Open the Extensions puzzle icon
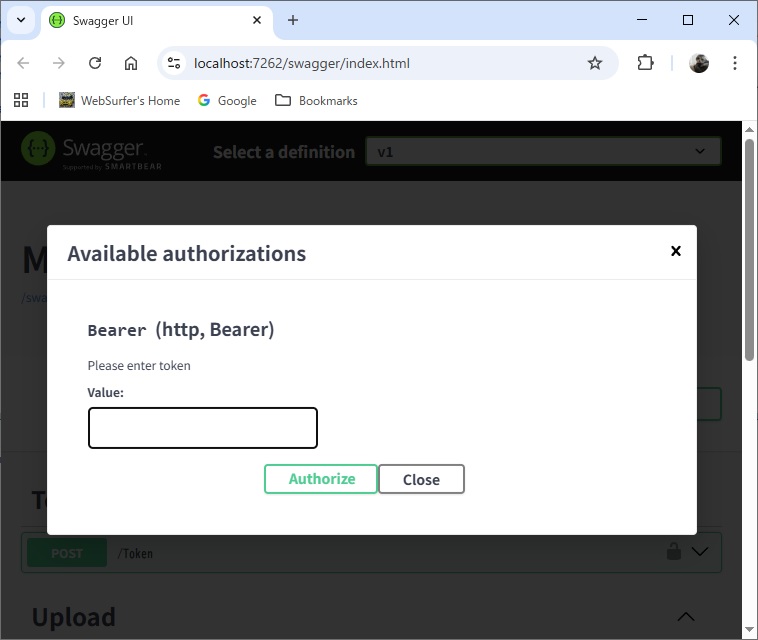The image size is (758, 640). click(x=645, y=63)
